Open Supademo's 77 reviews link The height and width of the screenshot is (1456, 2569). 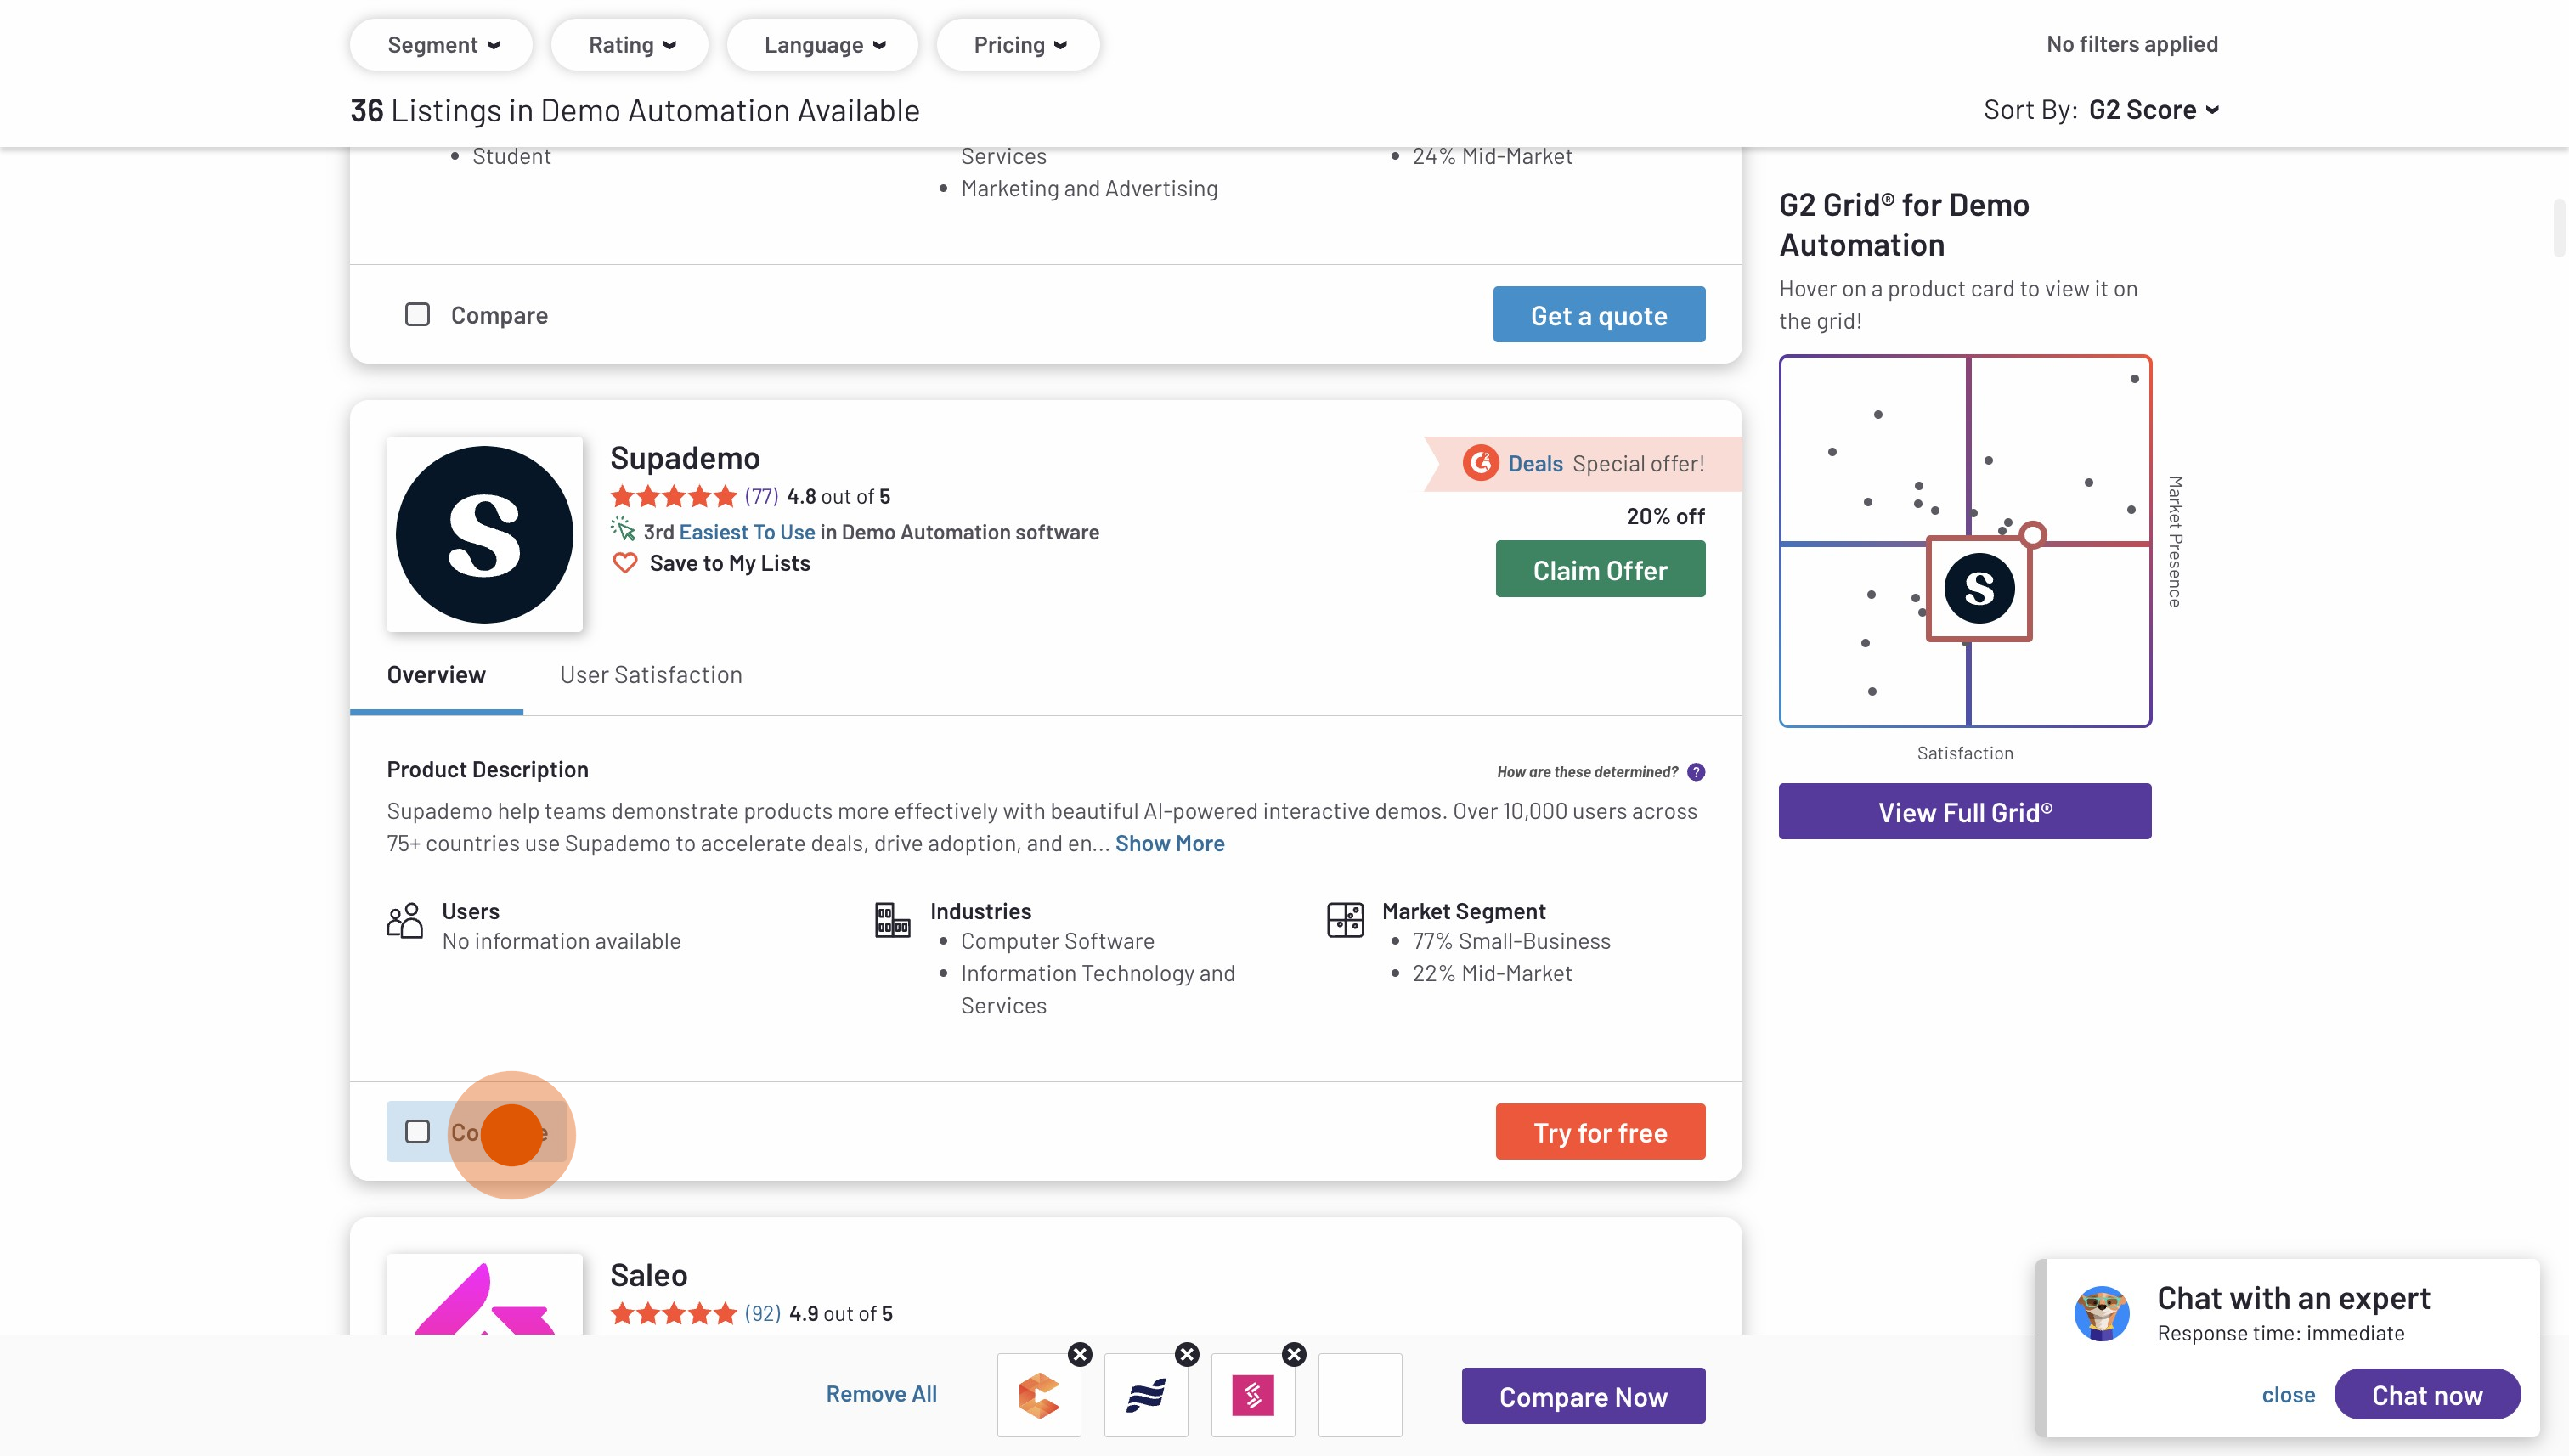tap(761, 496)
